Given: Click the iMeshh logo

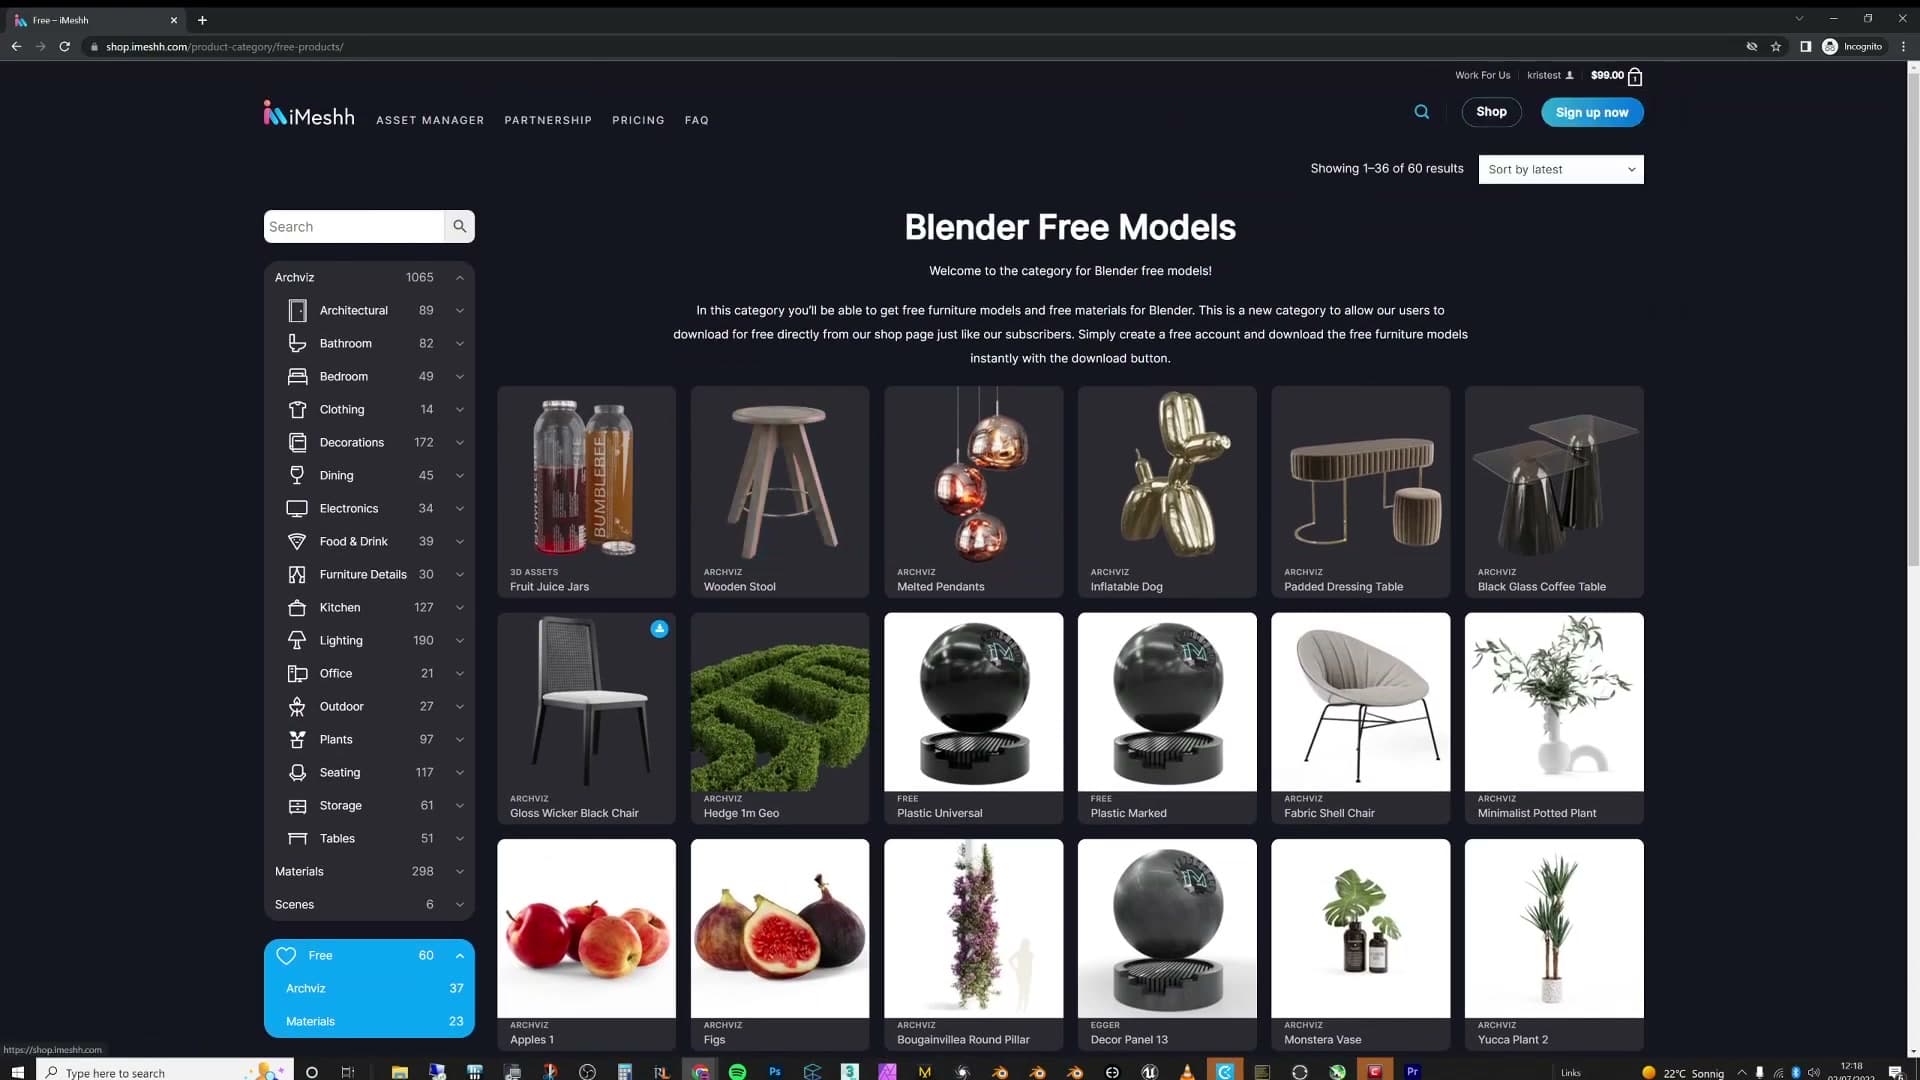Looking at the screenshot, I should tap(309, 114).
